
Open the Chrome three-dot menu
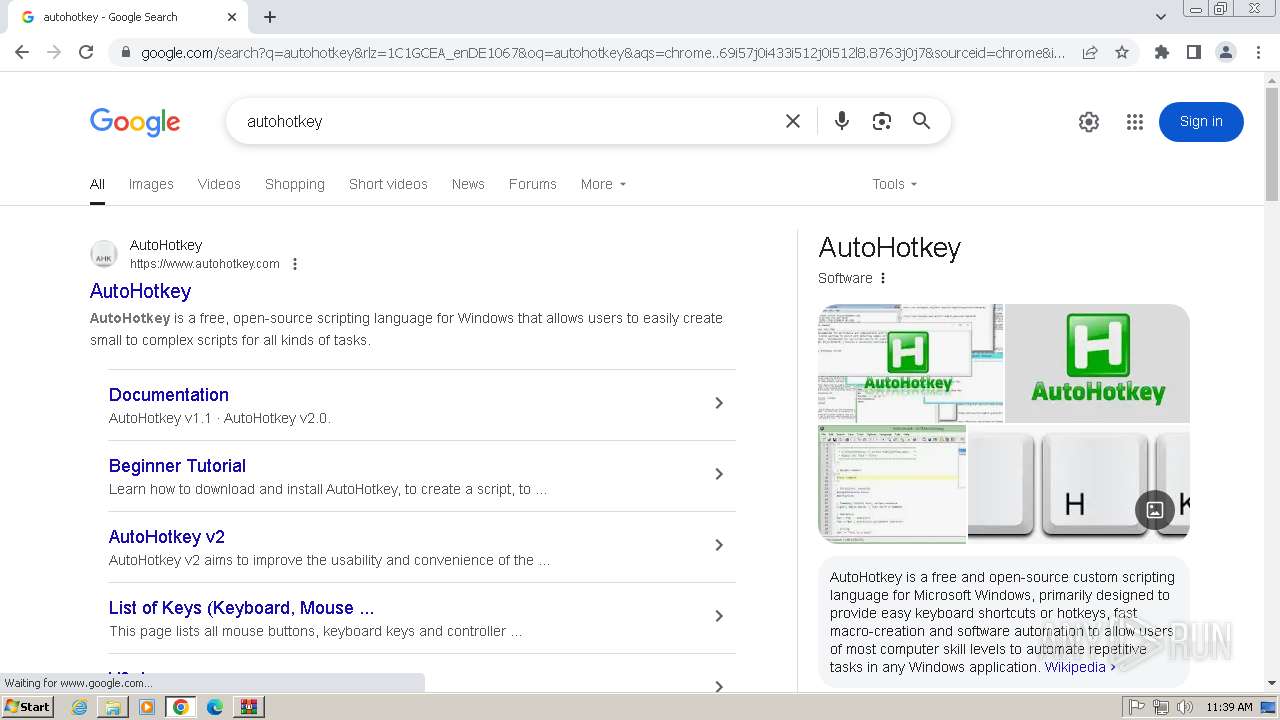[1258, 52]
